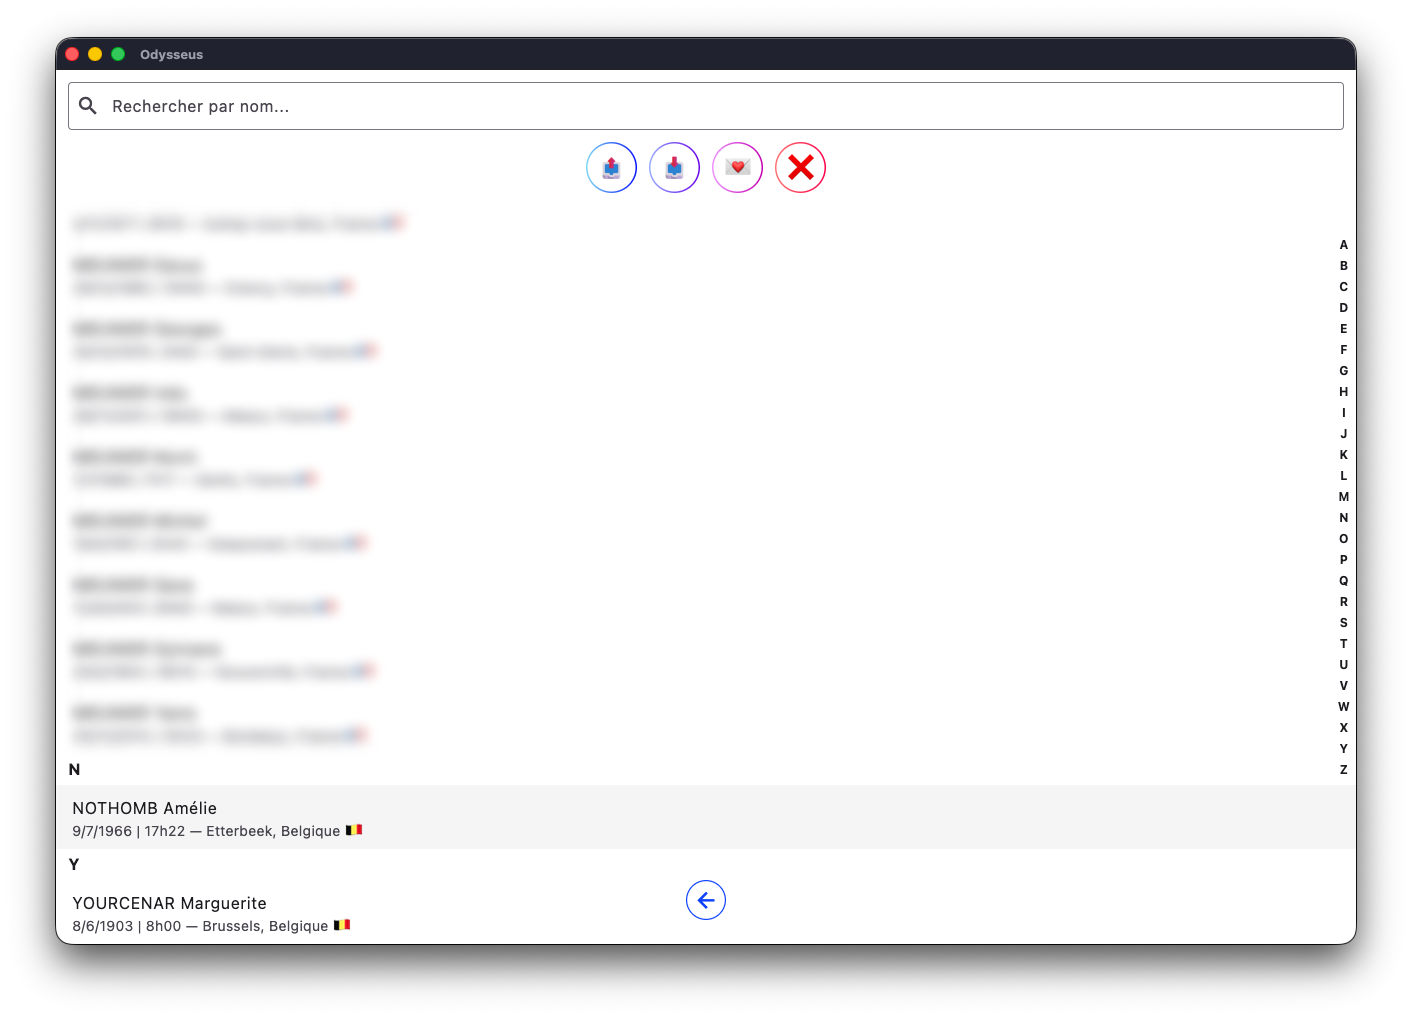The width and height of the screenshot is (1412, 1018).
Task: Click the outbox export icon with upward arrow
Action: coord(611,168)
